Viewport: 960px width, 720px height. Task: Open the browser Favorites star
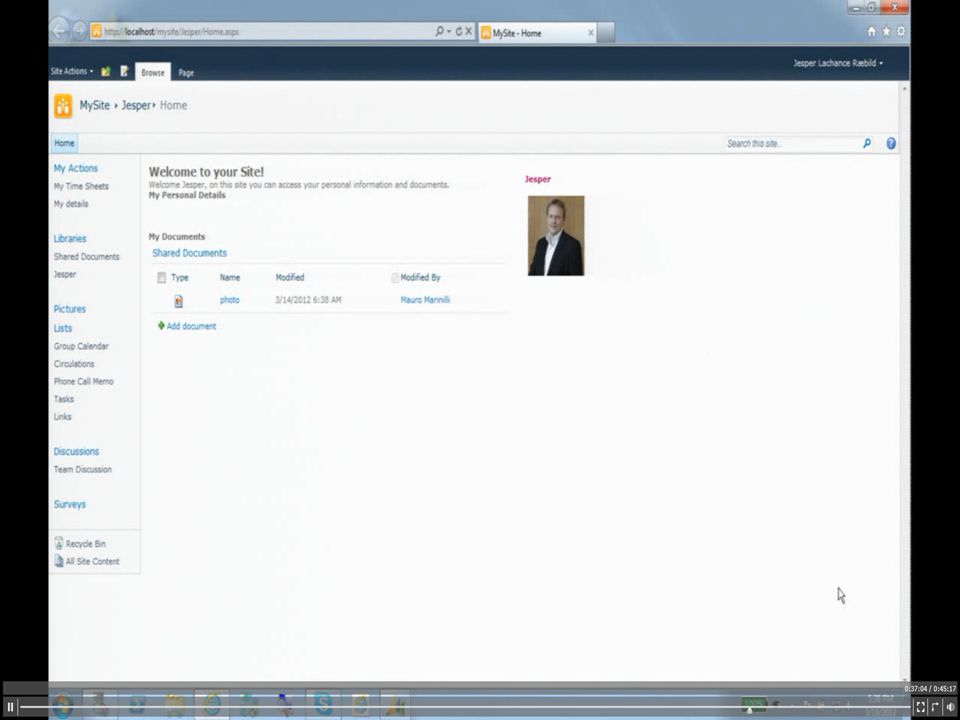click(x=886, y=31)
